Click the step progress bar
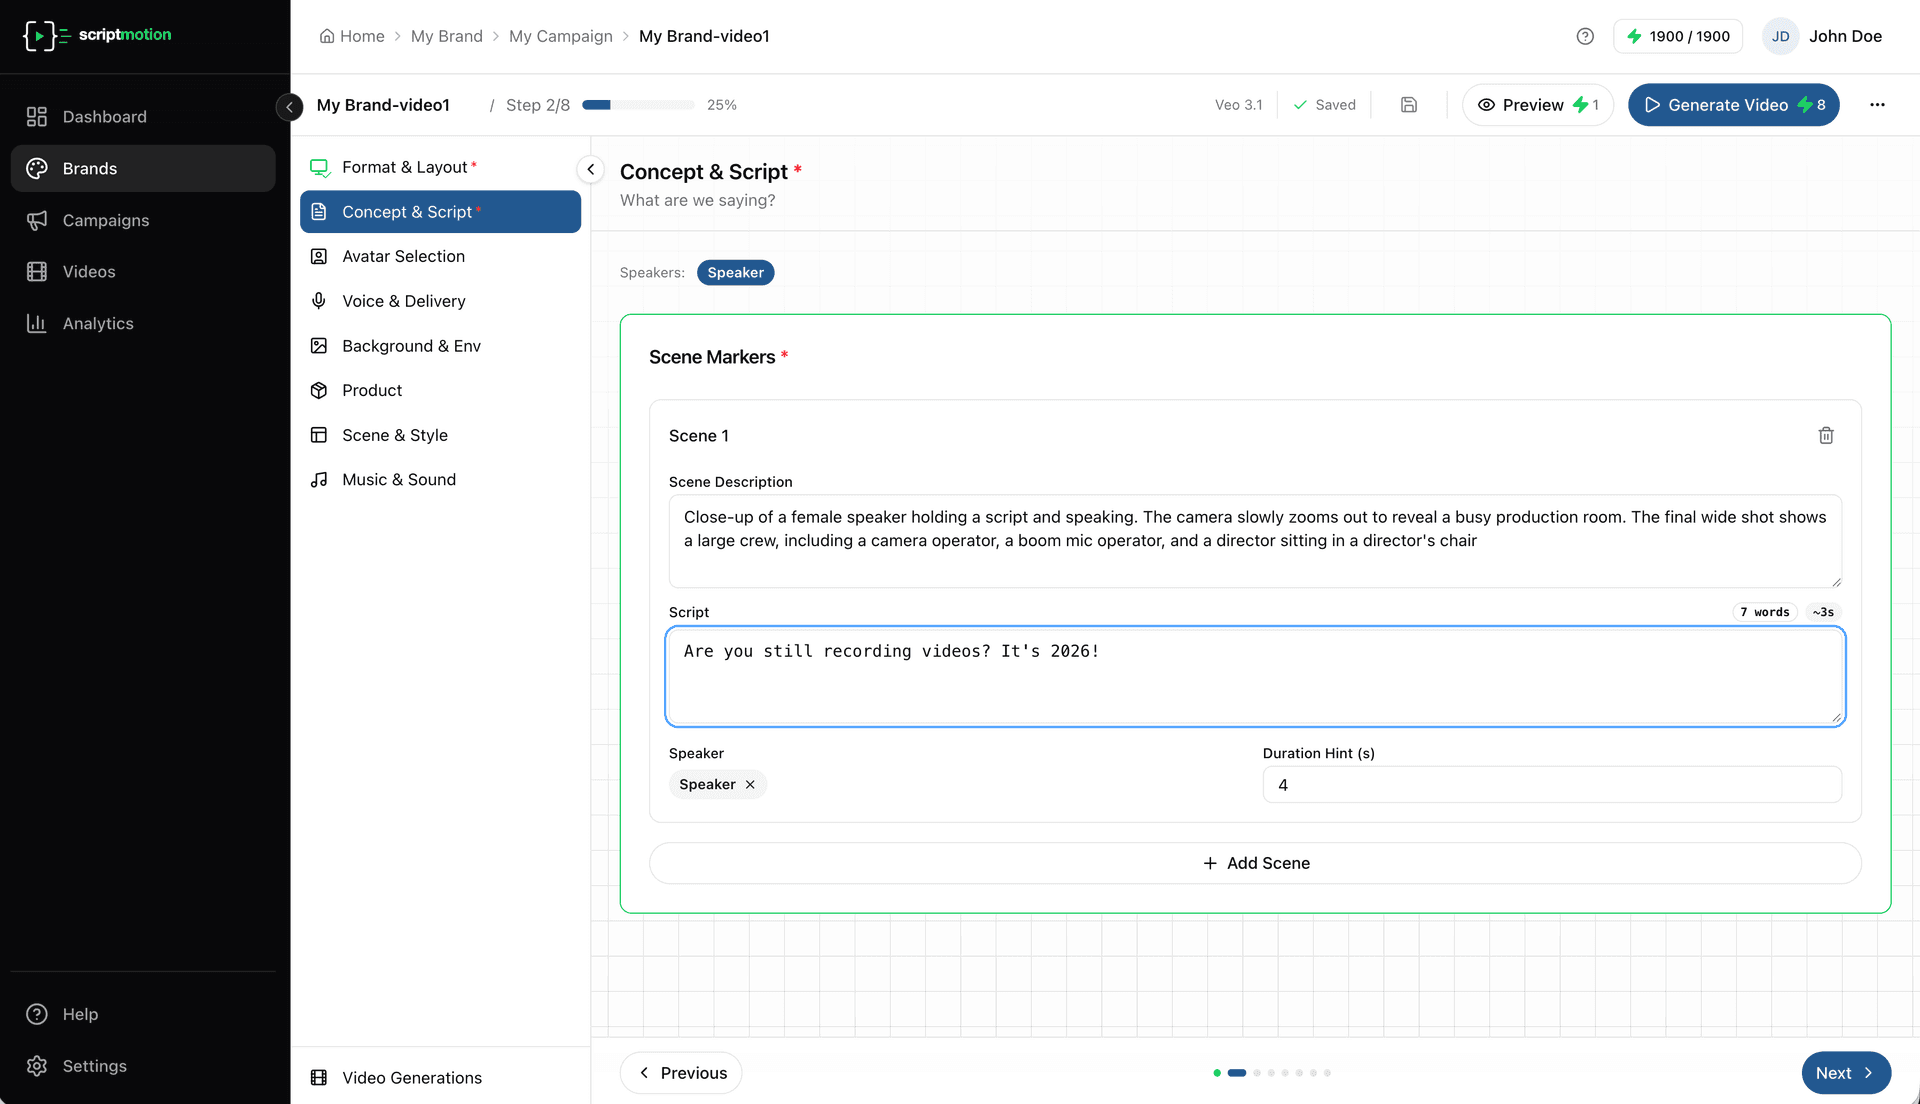 tap(638, 105)
